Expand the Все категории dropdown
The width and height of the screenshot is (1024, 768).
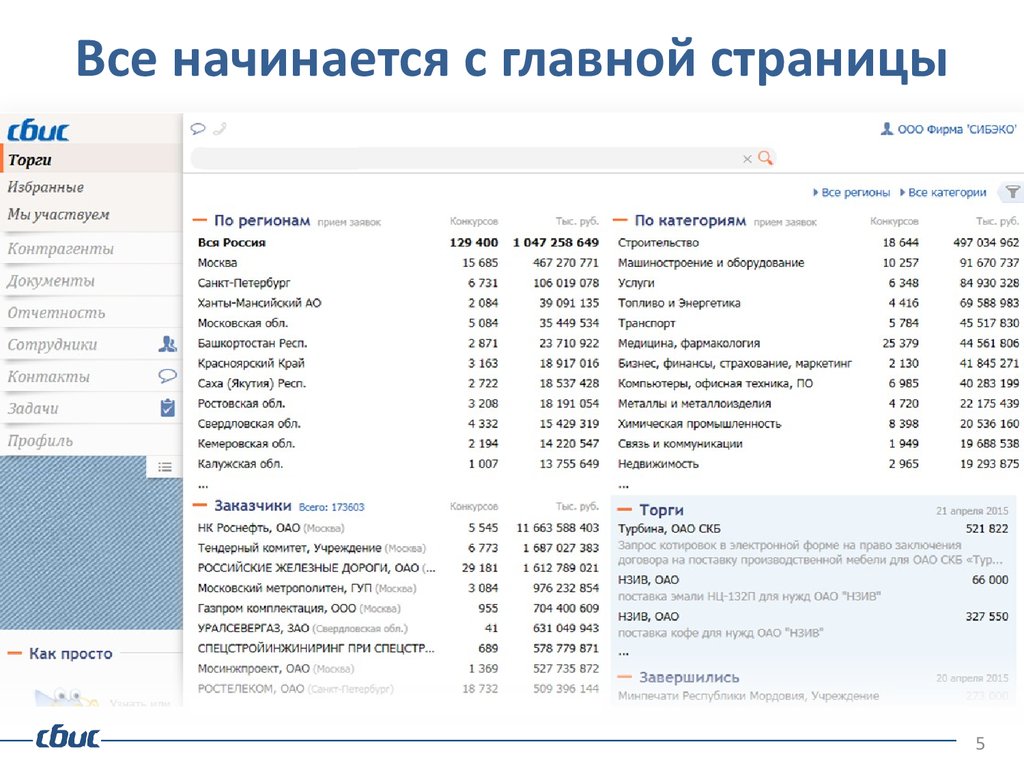click(943, 192)
